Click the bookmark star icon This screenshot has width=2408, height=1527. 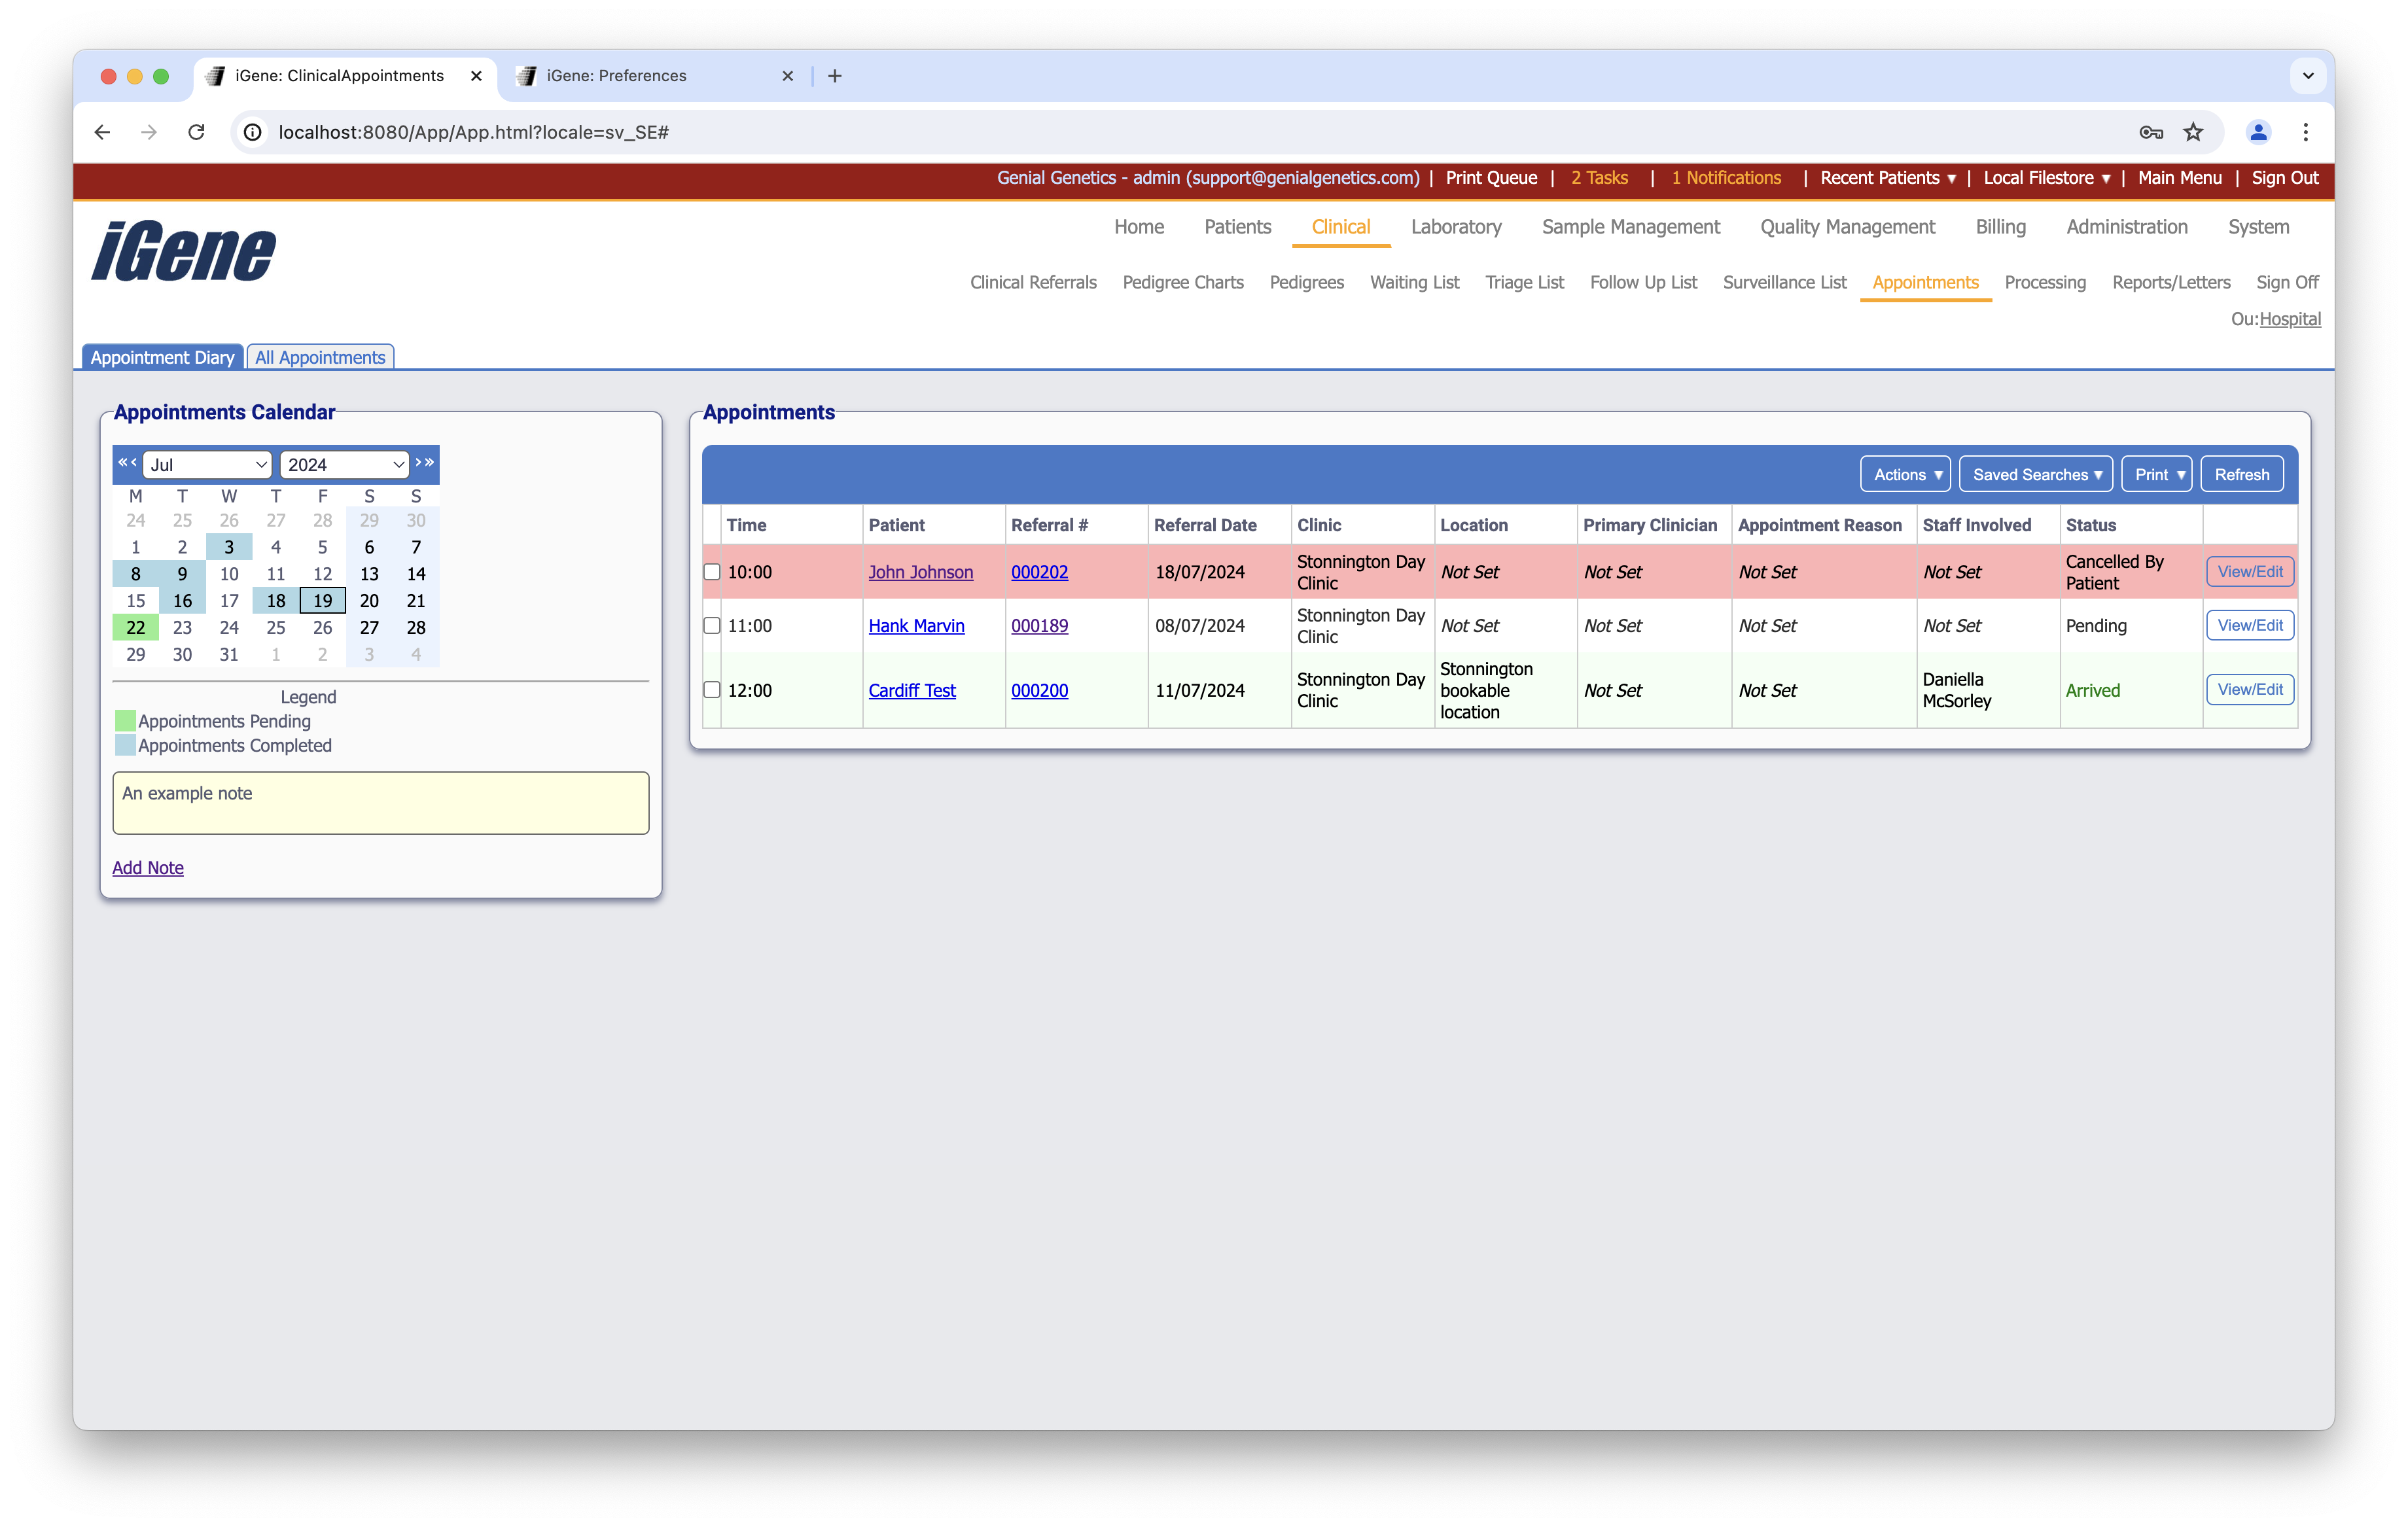[2193, 132]
